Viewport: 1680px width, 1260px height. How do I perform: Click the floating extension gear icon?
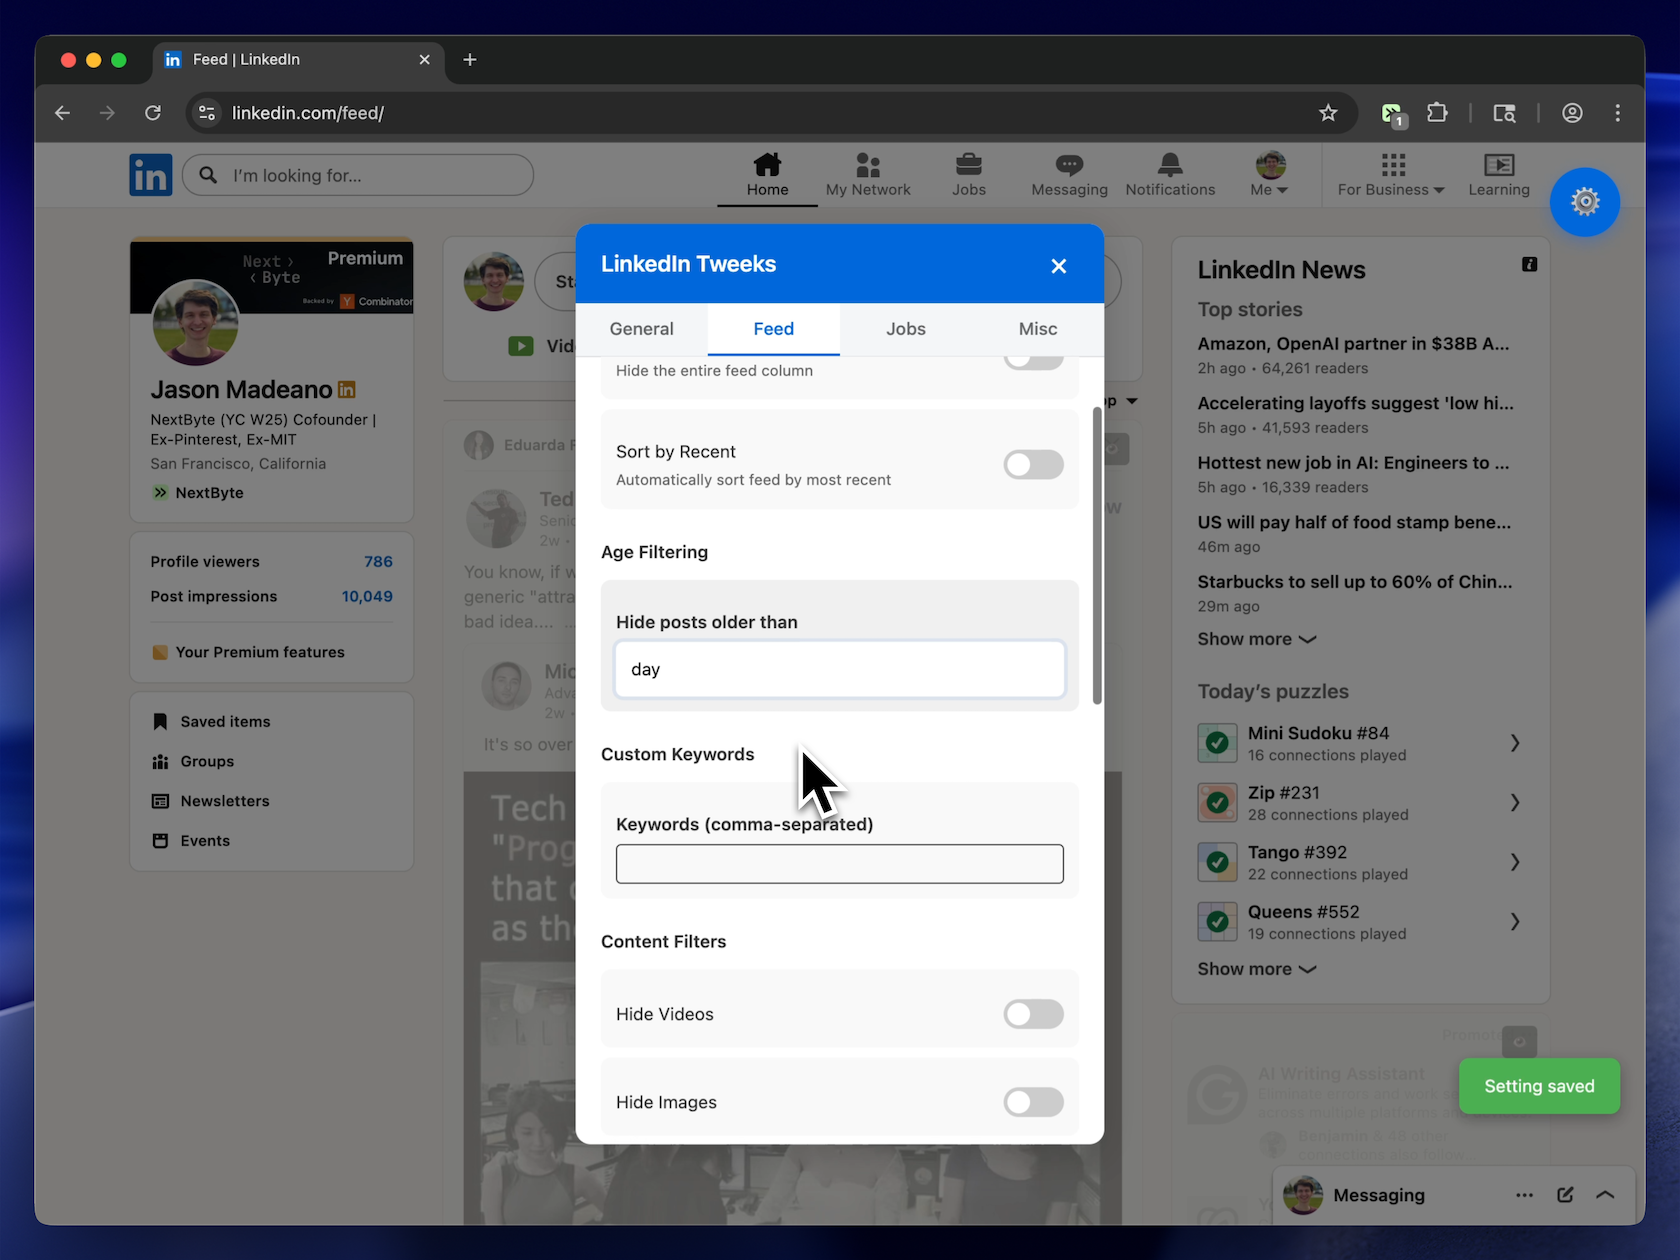[1585, 202]
